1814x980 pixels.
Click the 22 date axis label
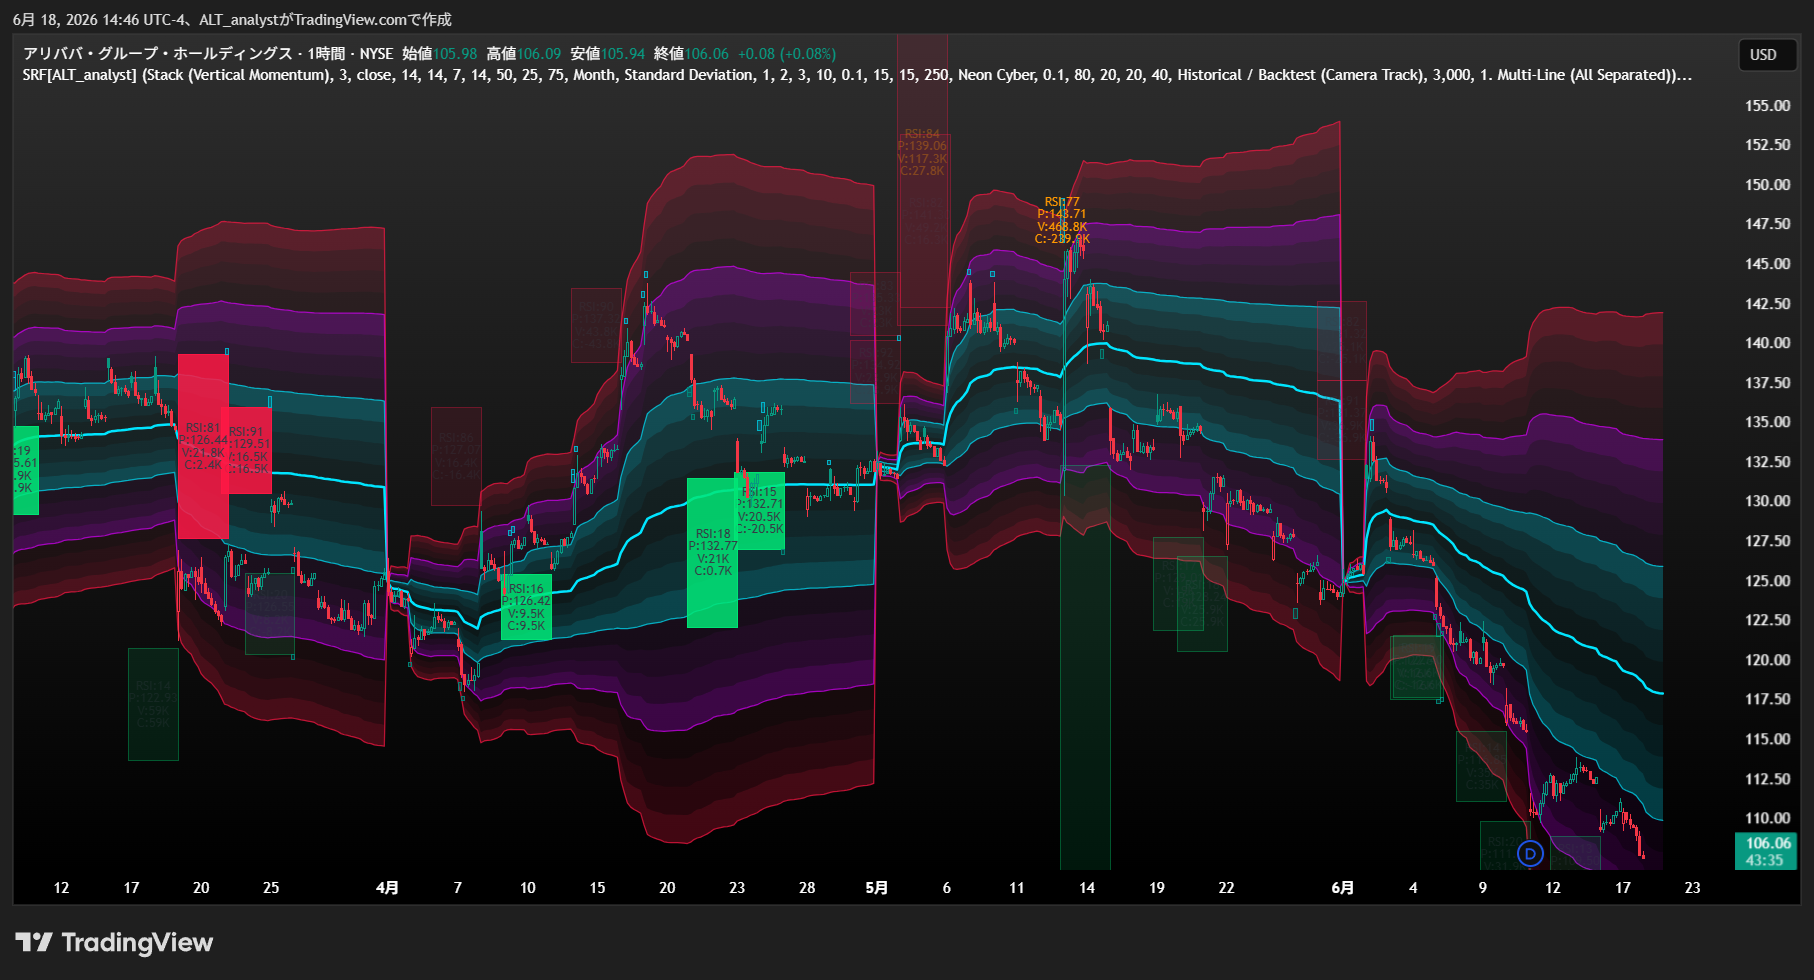click(x=1226, y=888)
